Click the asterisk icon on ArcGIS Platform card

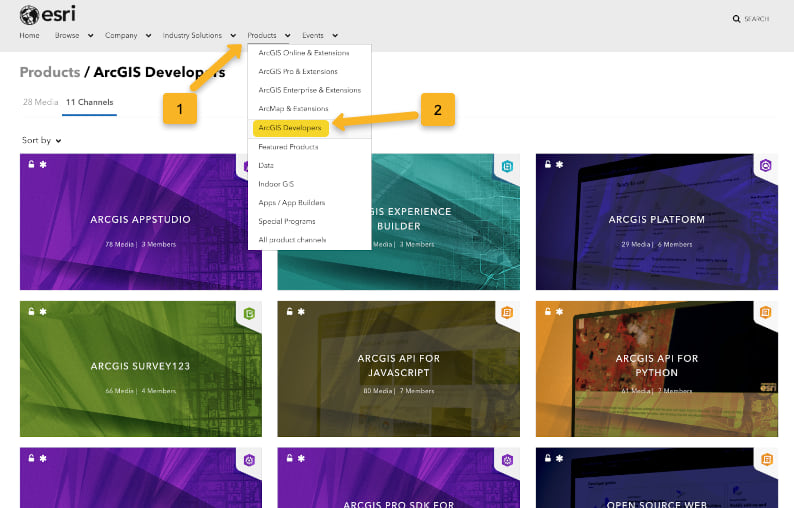[559, 164]
